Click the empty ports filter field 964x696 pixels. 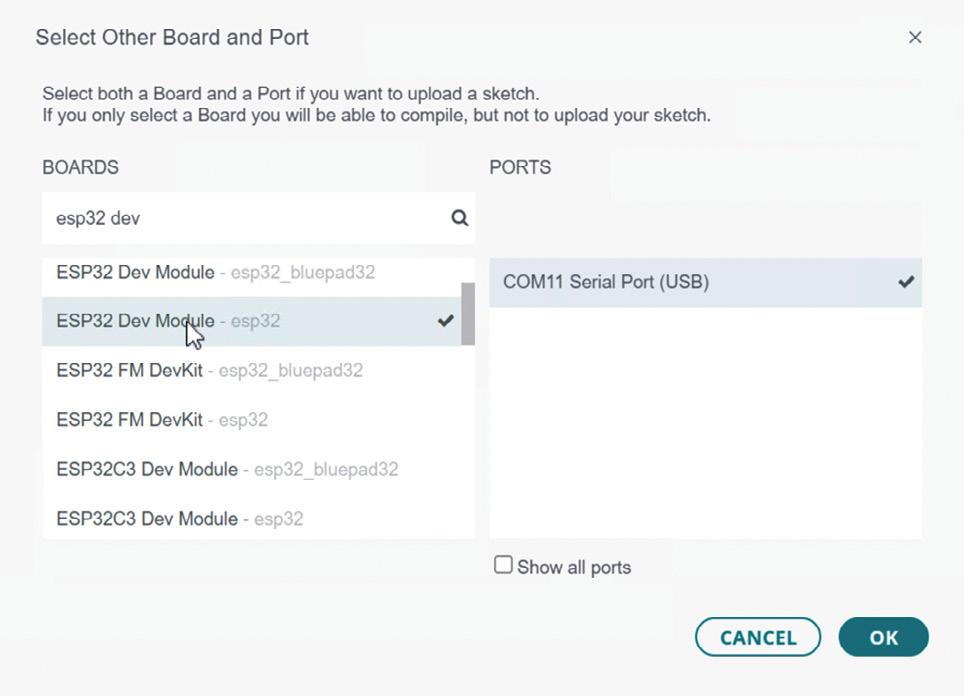[x=705, y=218]
